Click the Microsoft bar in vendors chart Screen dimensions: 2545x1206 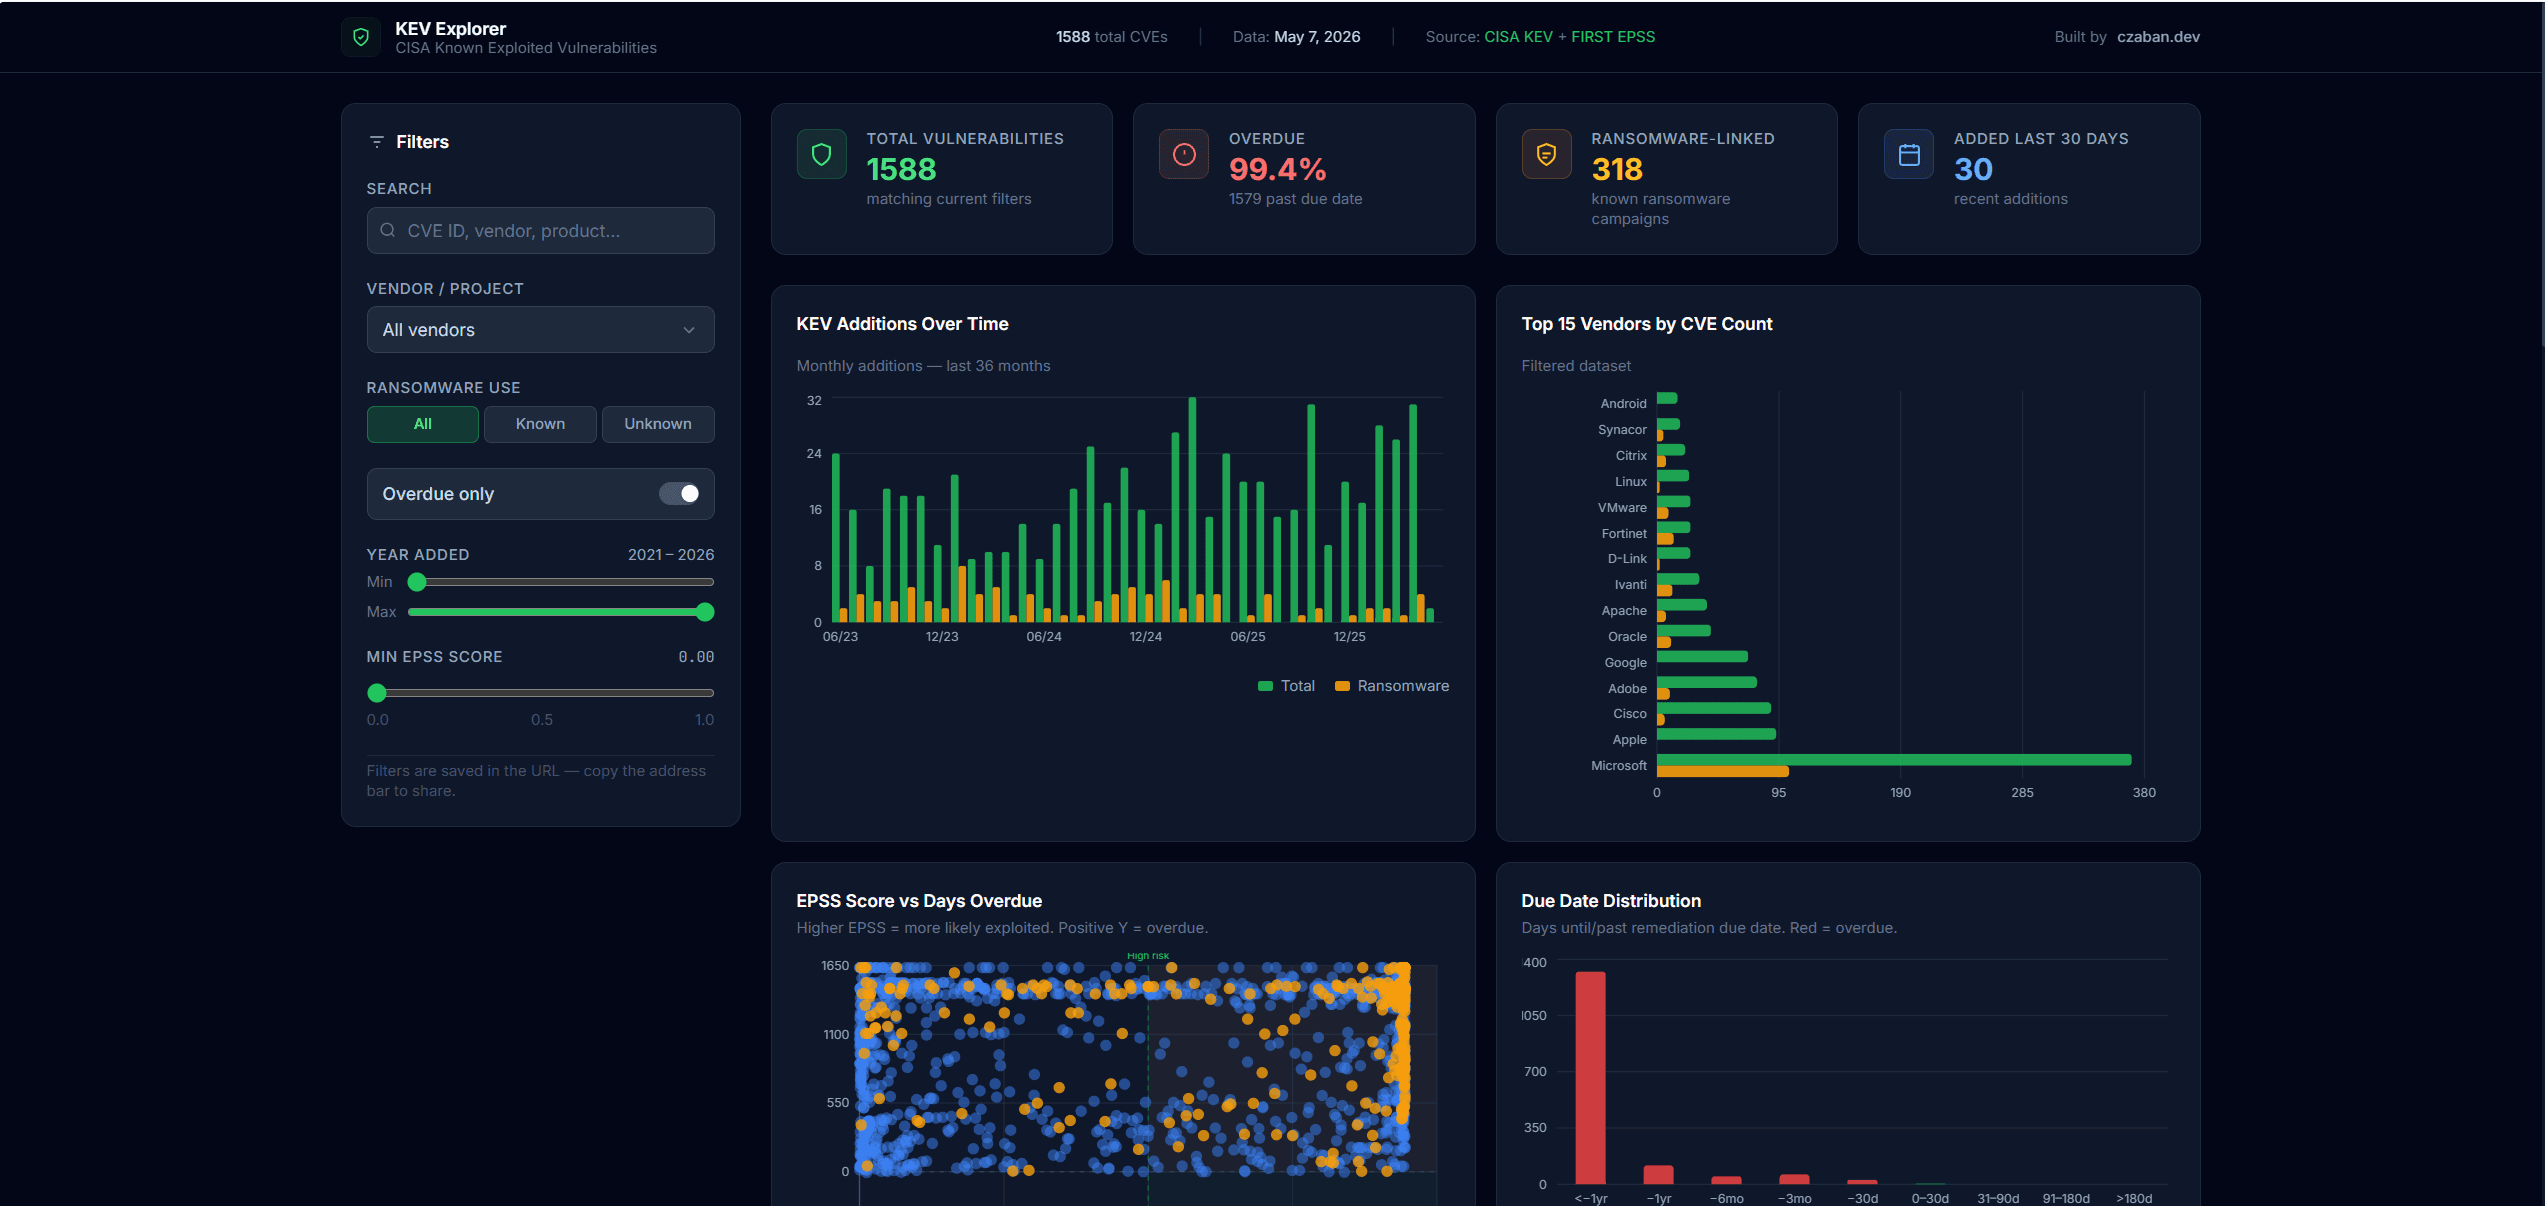(x=1894, y=760)
